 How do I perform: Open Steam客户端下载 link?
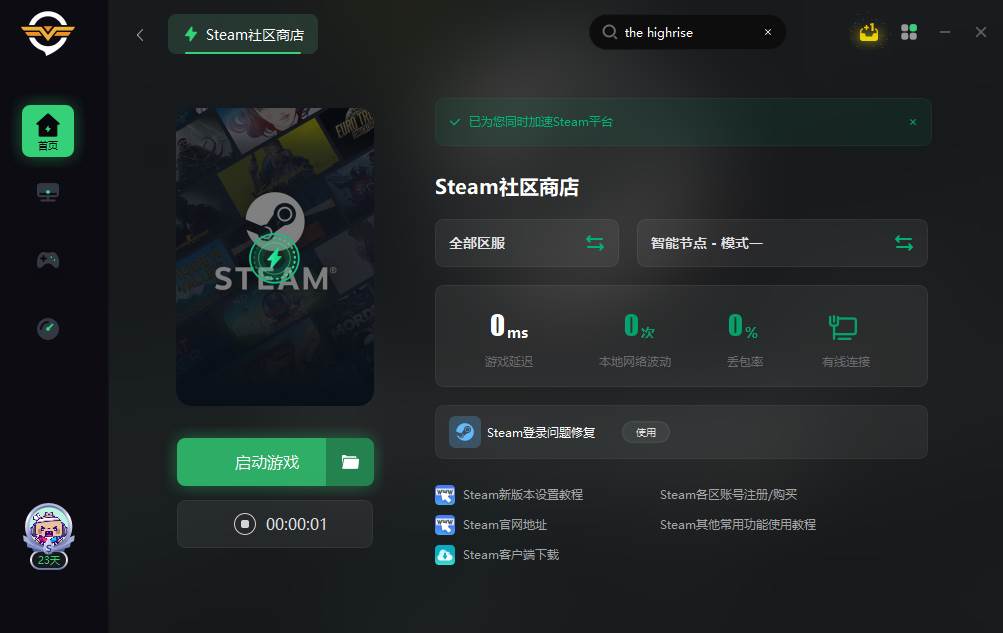[x=511, y=555]
